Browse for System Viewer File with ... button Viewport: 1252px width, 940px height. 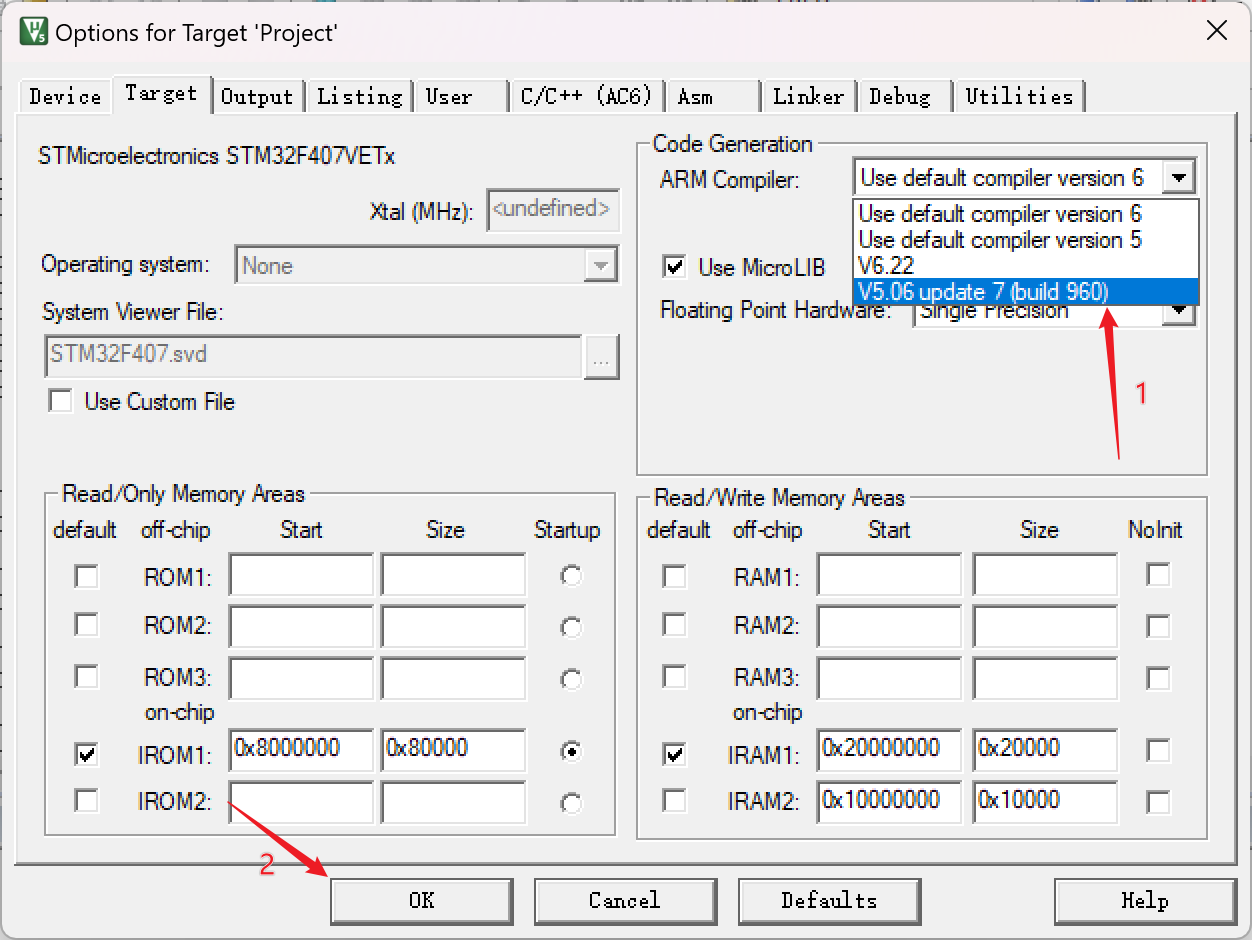602,358
